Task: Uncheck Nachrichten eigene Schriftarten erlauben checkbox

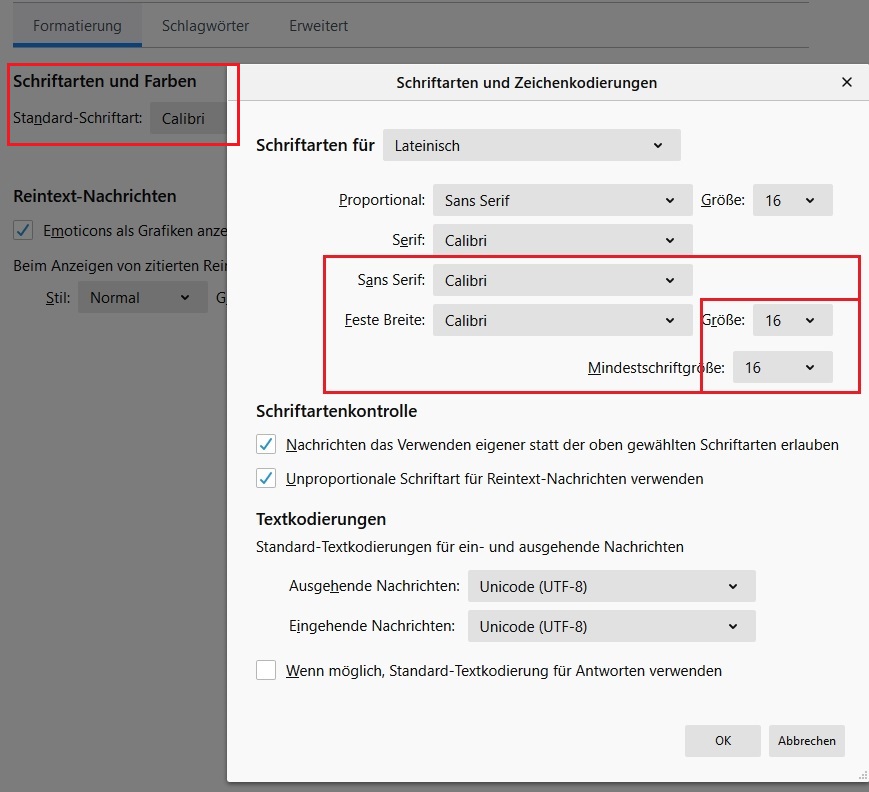Action: click(266, 444)
